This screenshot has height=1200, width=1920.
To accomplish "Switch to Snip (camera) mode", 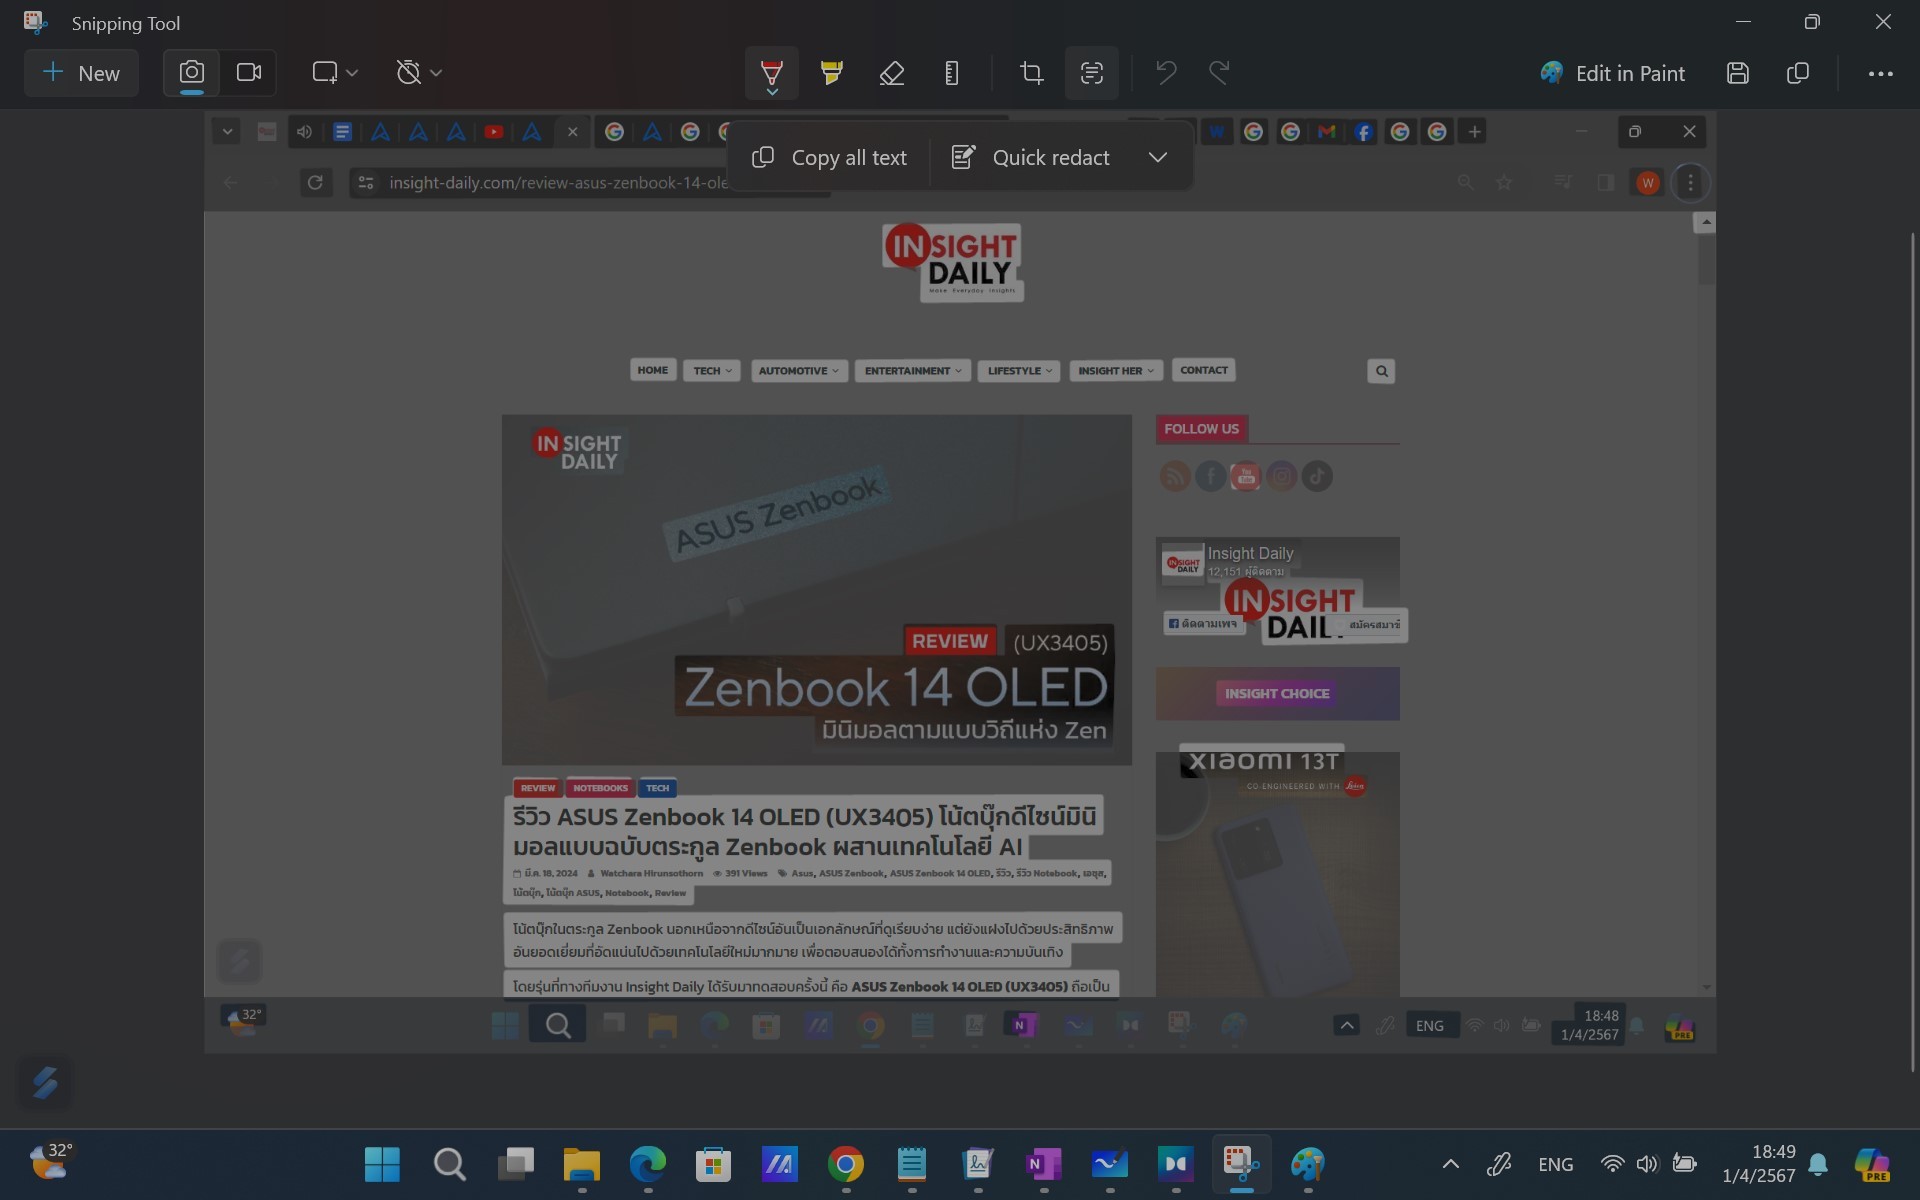I will (192, 73).
